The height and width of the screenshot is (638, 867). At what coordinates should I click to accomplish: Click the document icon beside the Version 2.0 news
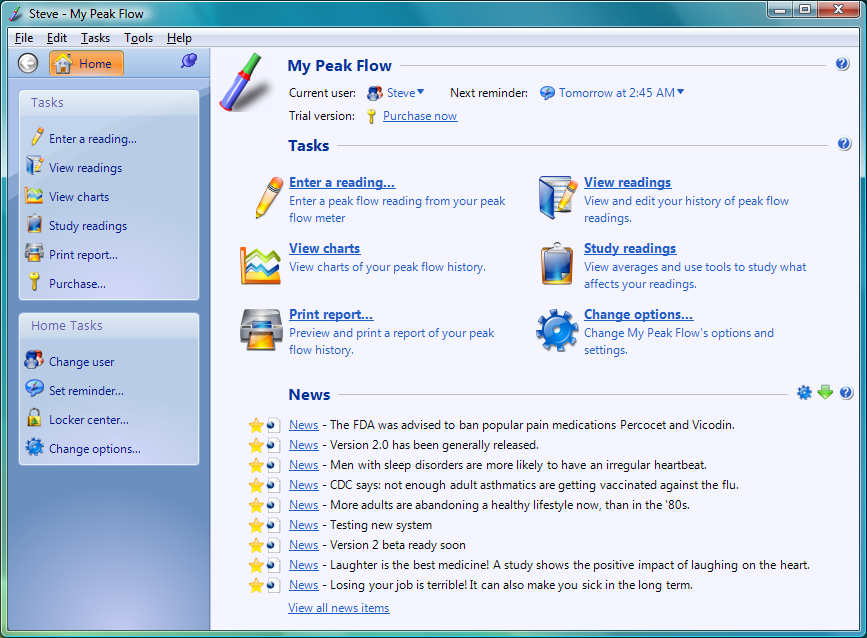coord(273,445)
